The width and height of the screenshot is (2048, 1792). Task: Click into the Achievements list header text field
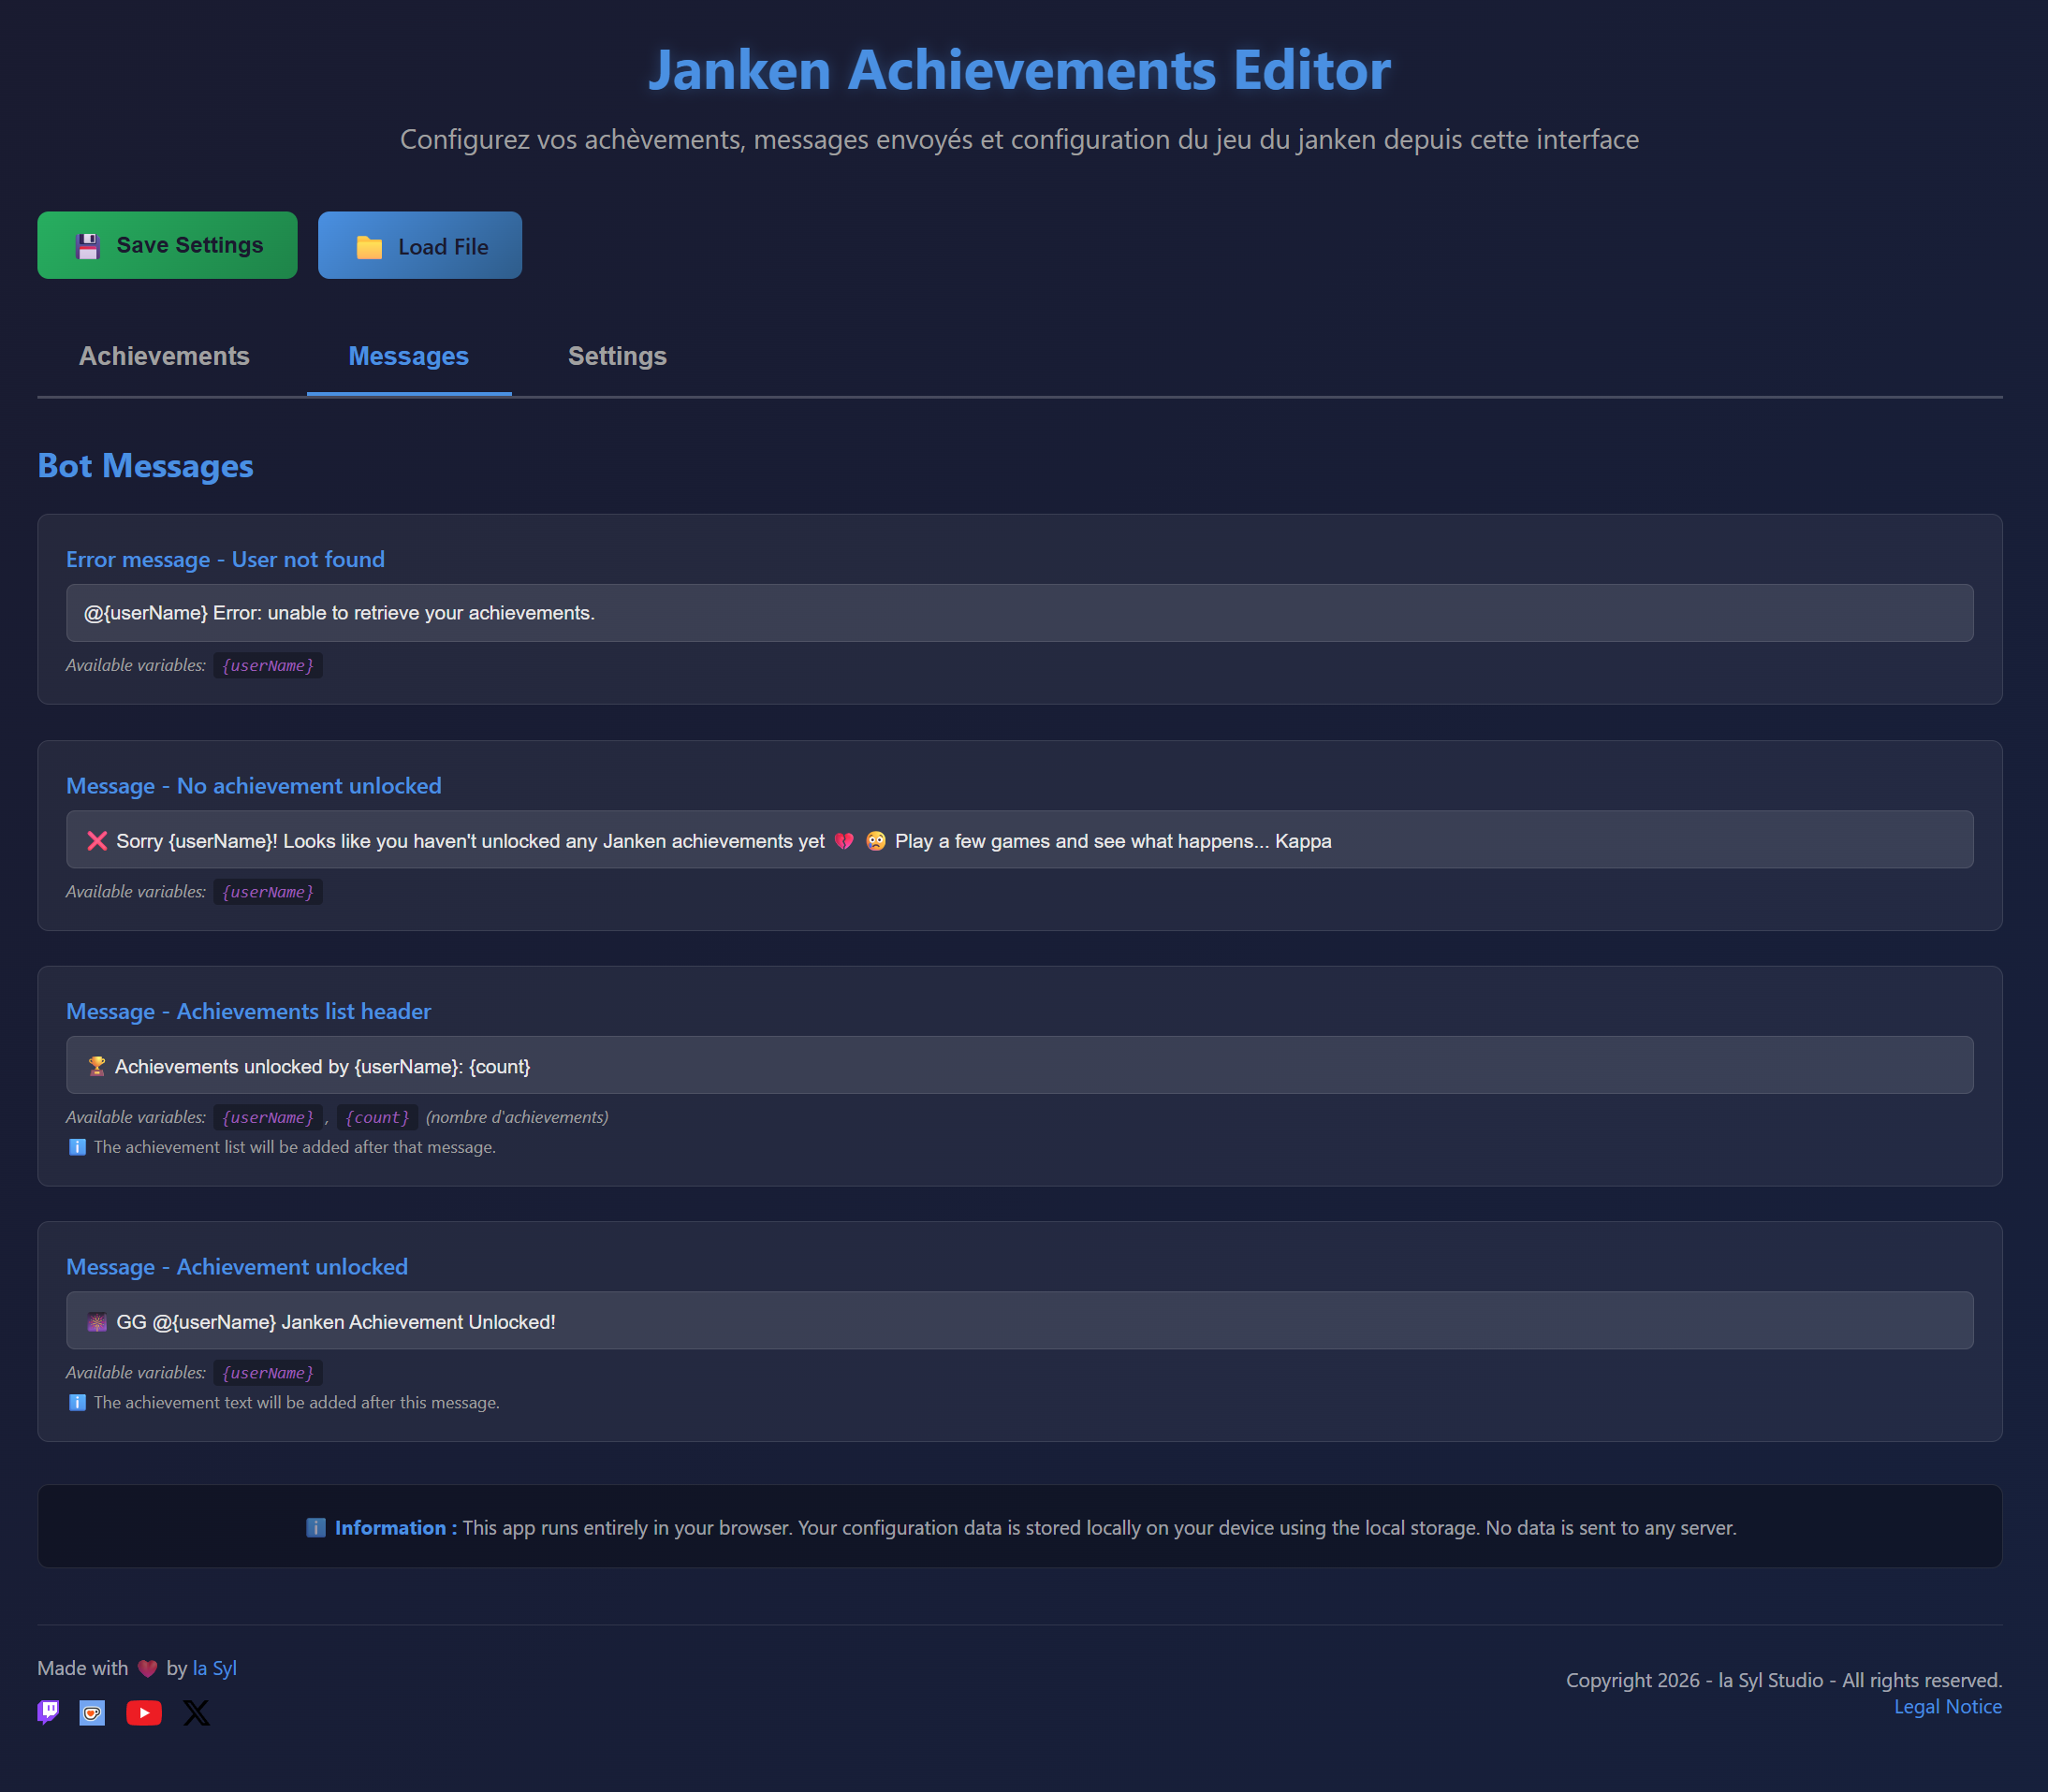[x=1019, y=1066]
